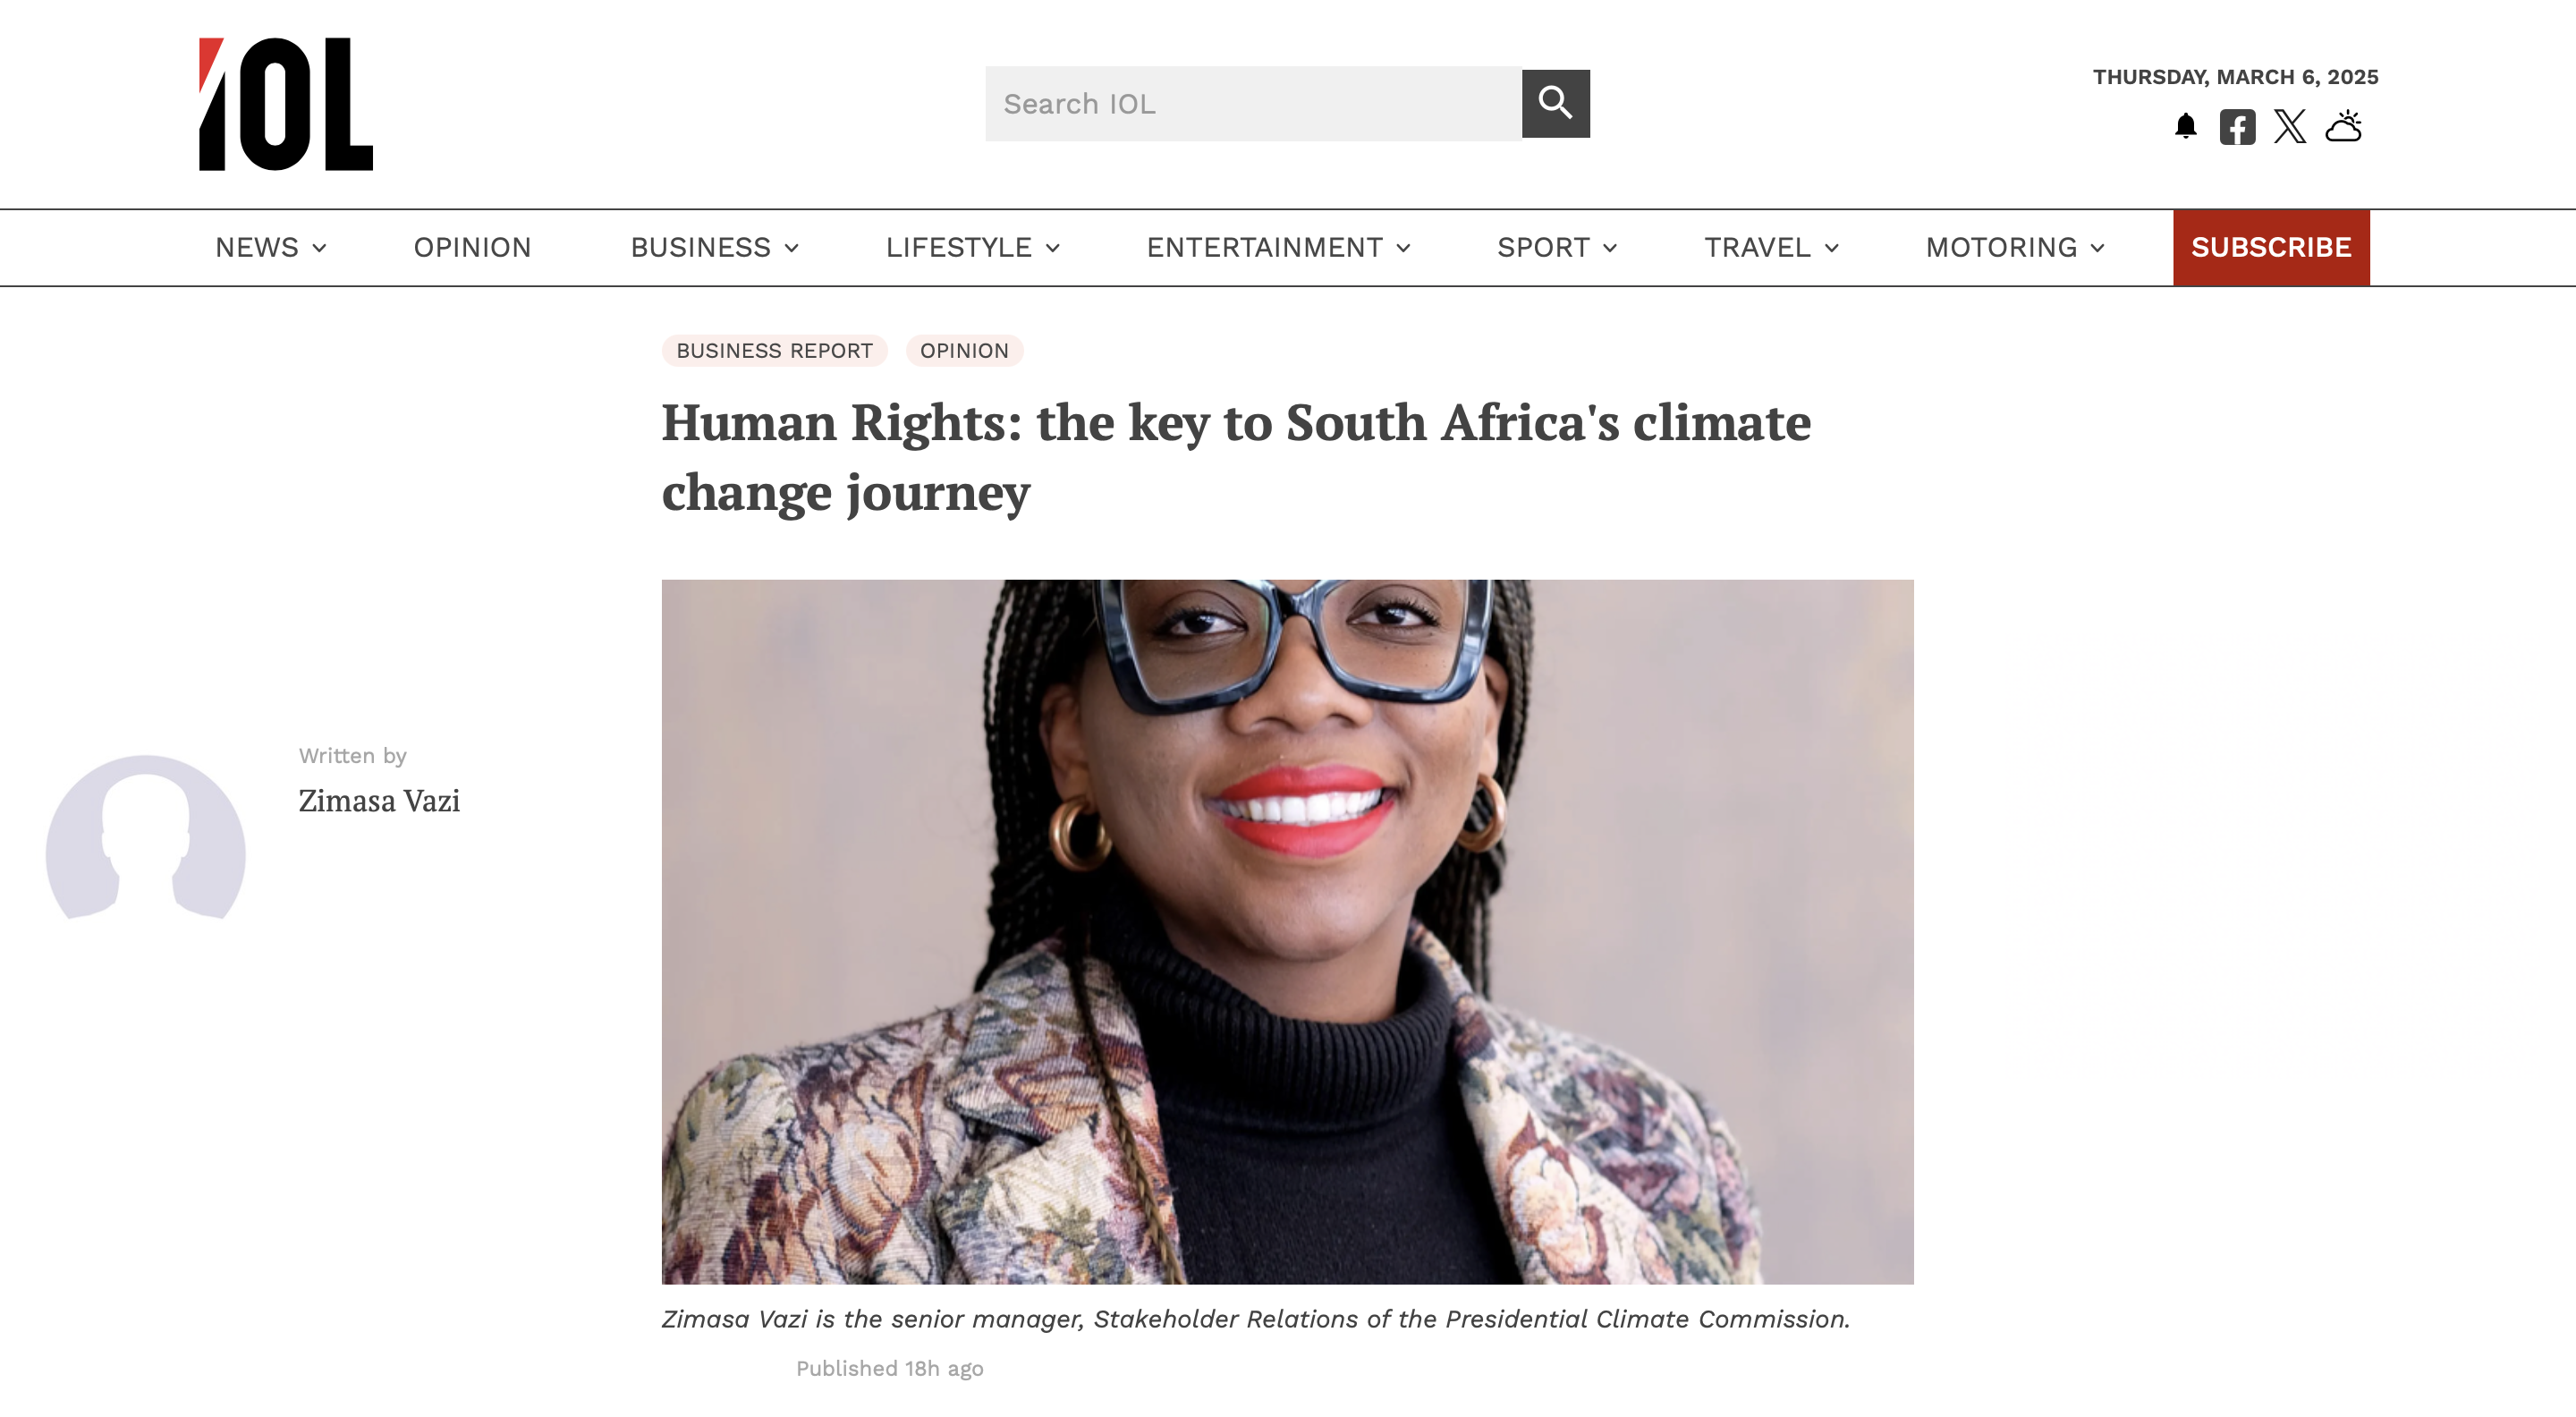The width and height of the screenshot is (2576, 1417).
Task: Click the IOL logo
Action: coord(285,104)
